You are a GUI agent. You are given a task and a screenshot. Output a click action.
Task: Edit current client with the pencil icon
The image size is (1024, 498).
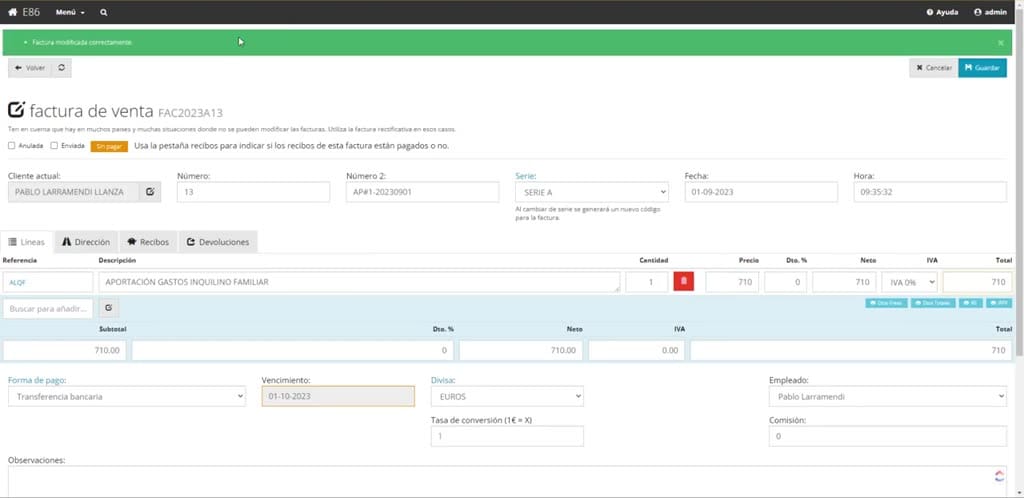(150, 192)
